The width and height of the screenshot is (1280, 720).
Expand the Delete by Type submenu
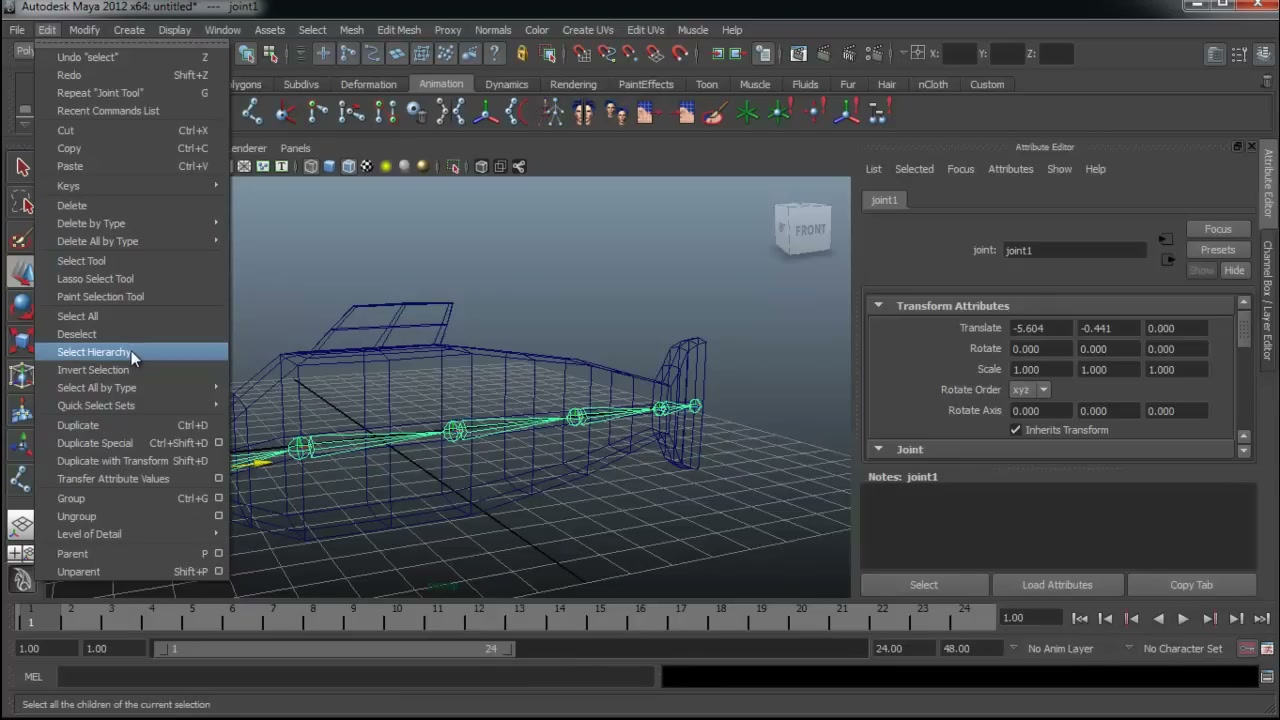131,224
